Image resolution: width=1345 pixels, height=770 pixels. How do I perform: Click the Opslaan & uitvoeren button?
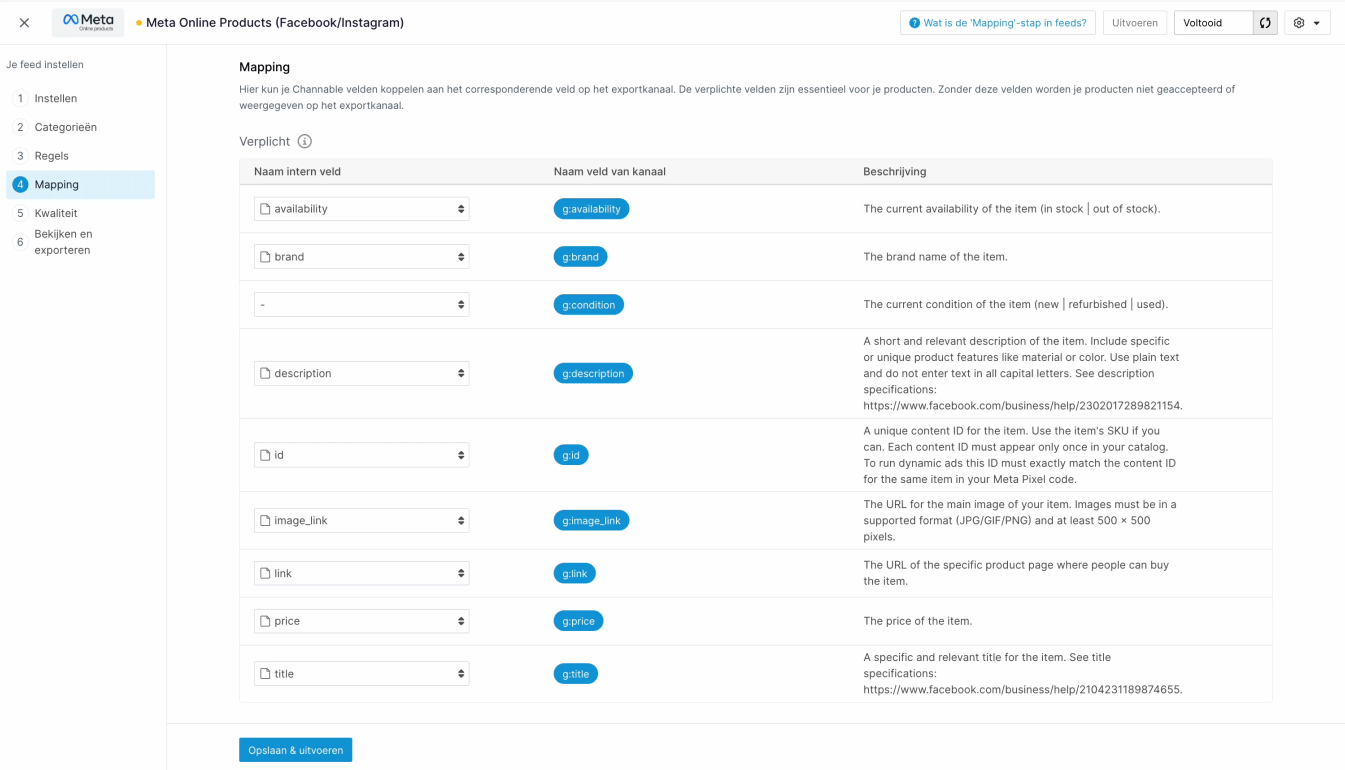point(295,750)
